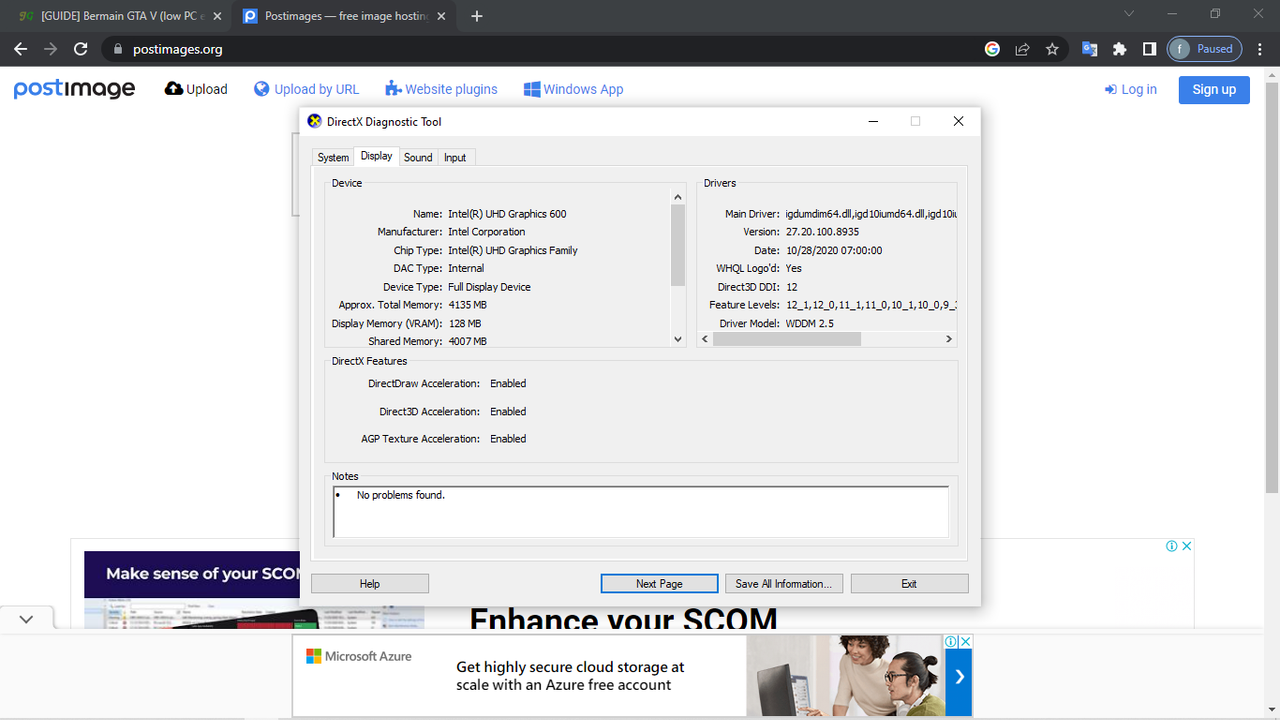Open the Extensions puzzle icon
Image resolution: width=1280 pixels, height=720 pixels.
coord(1120,49)
